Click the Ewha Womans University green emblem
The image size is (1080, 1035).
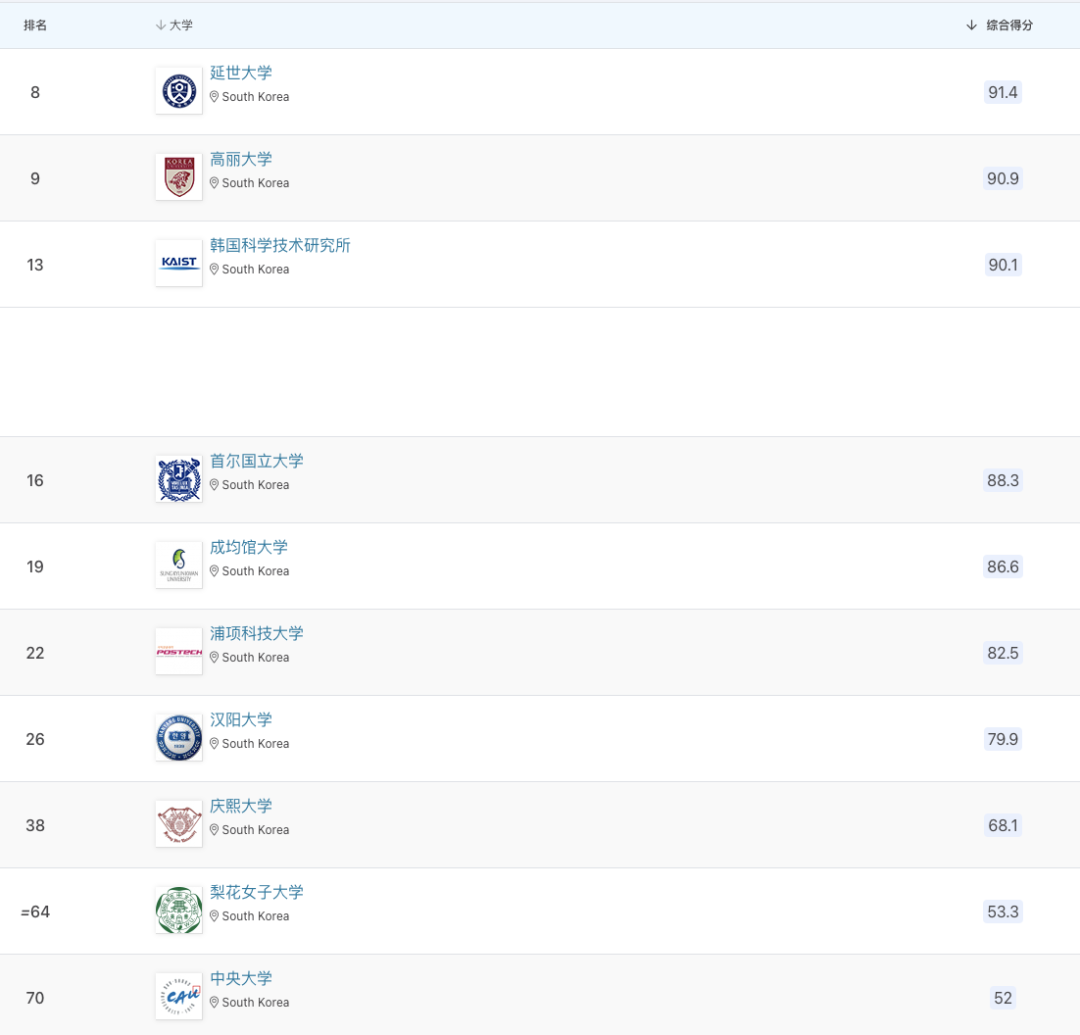point(179,910)
